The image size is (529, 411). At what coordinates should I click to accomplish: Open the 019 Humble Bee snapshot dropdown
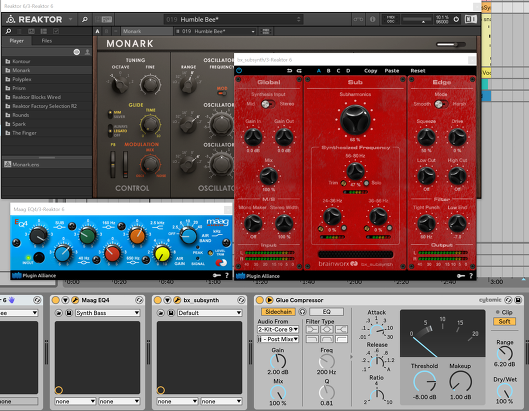pos(215,31)
